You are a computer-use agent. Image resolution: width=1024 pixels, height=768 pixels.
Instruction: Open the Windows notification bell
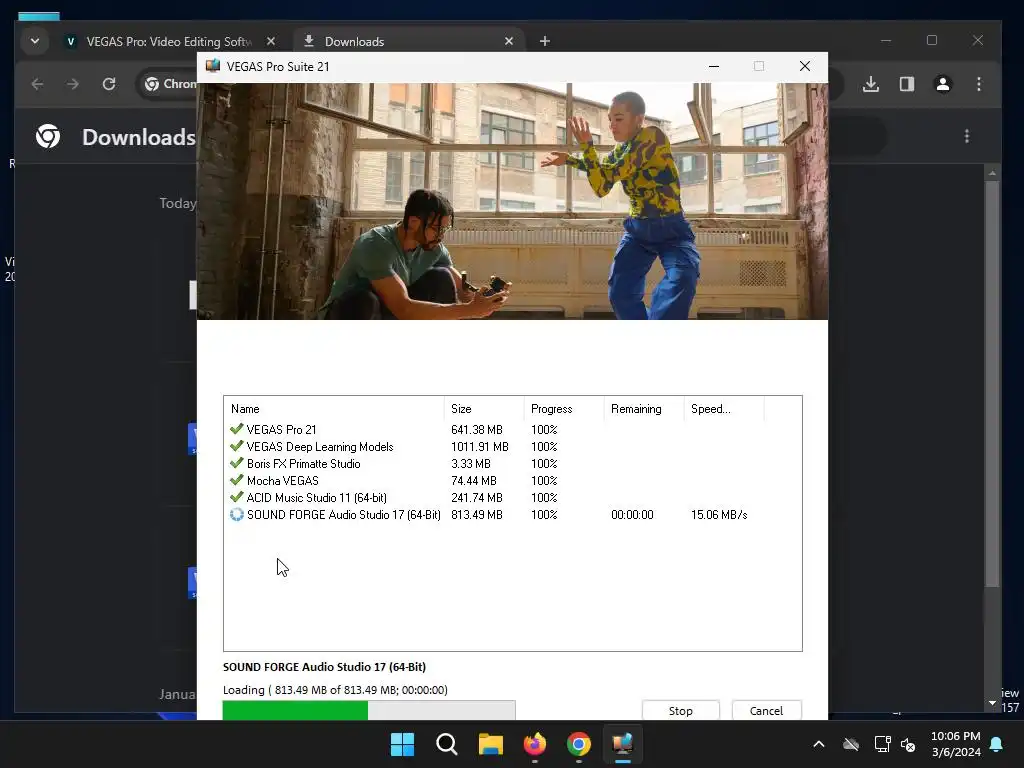(x=997, y=744)
